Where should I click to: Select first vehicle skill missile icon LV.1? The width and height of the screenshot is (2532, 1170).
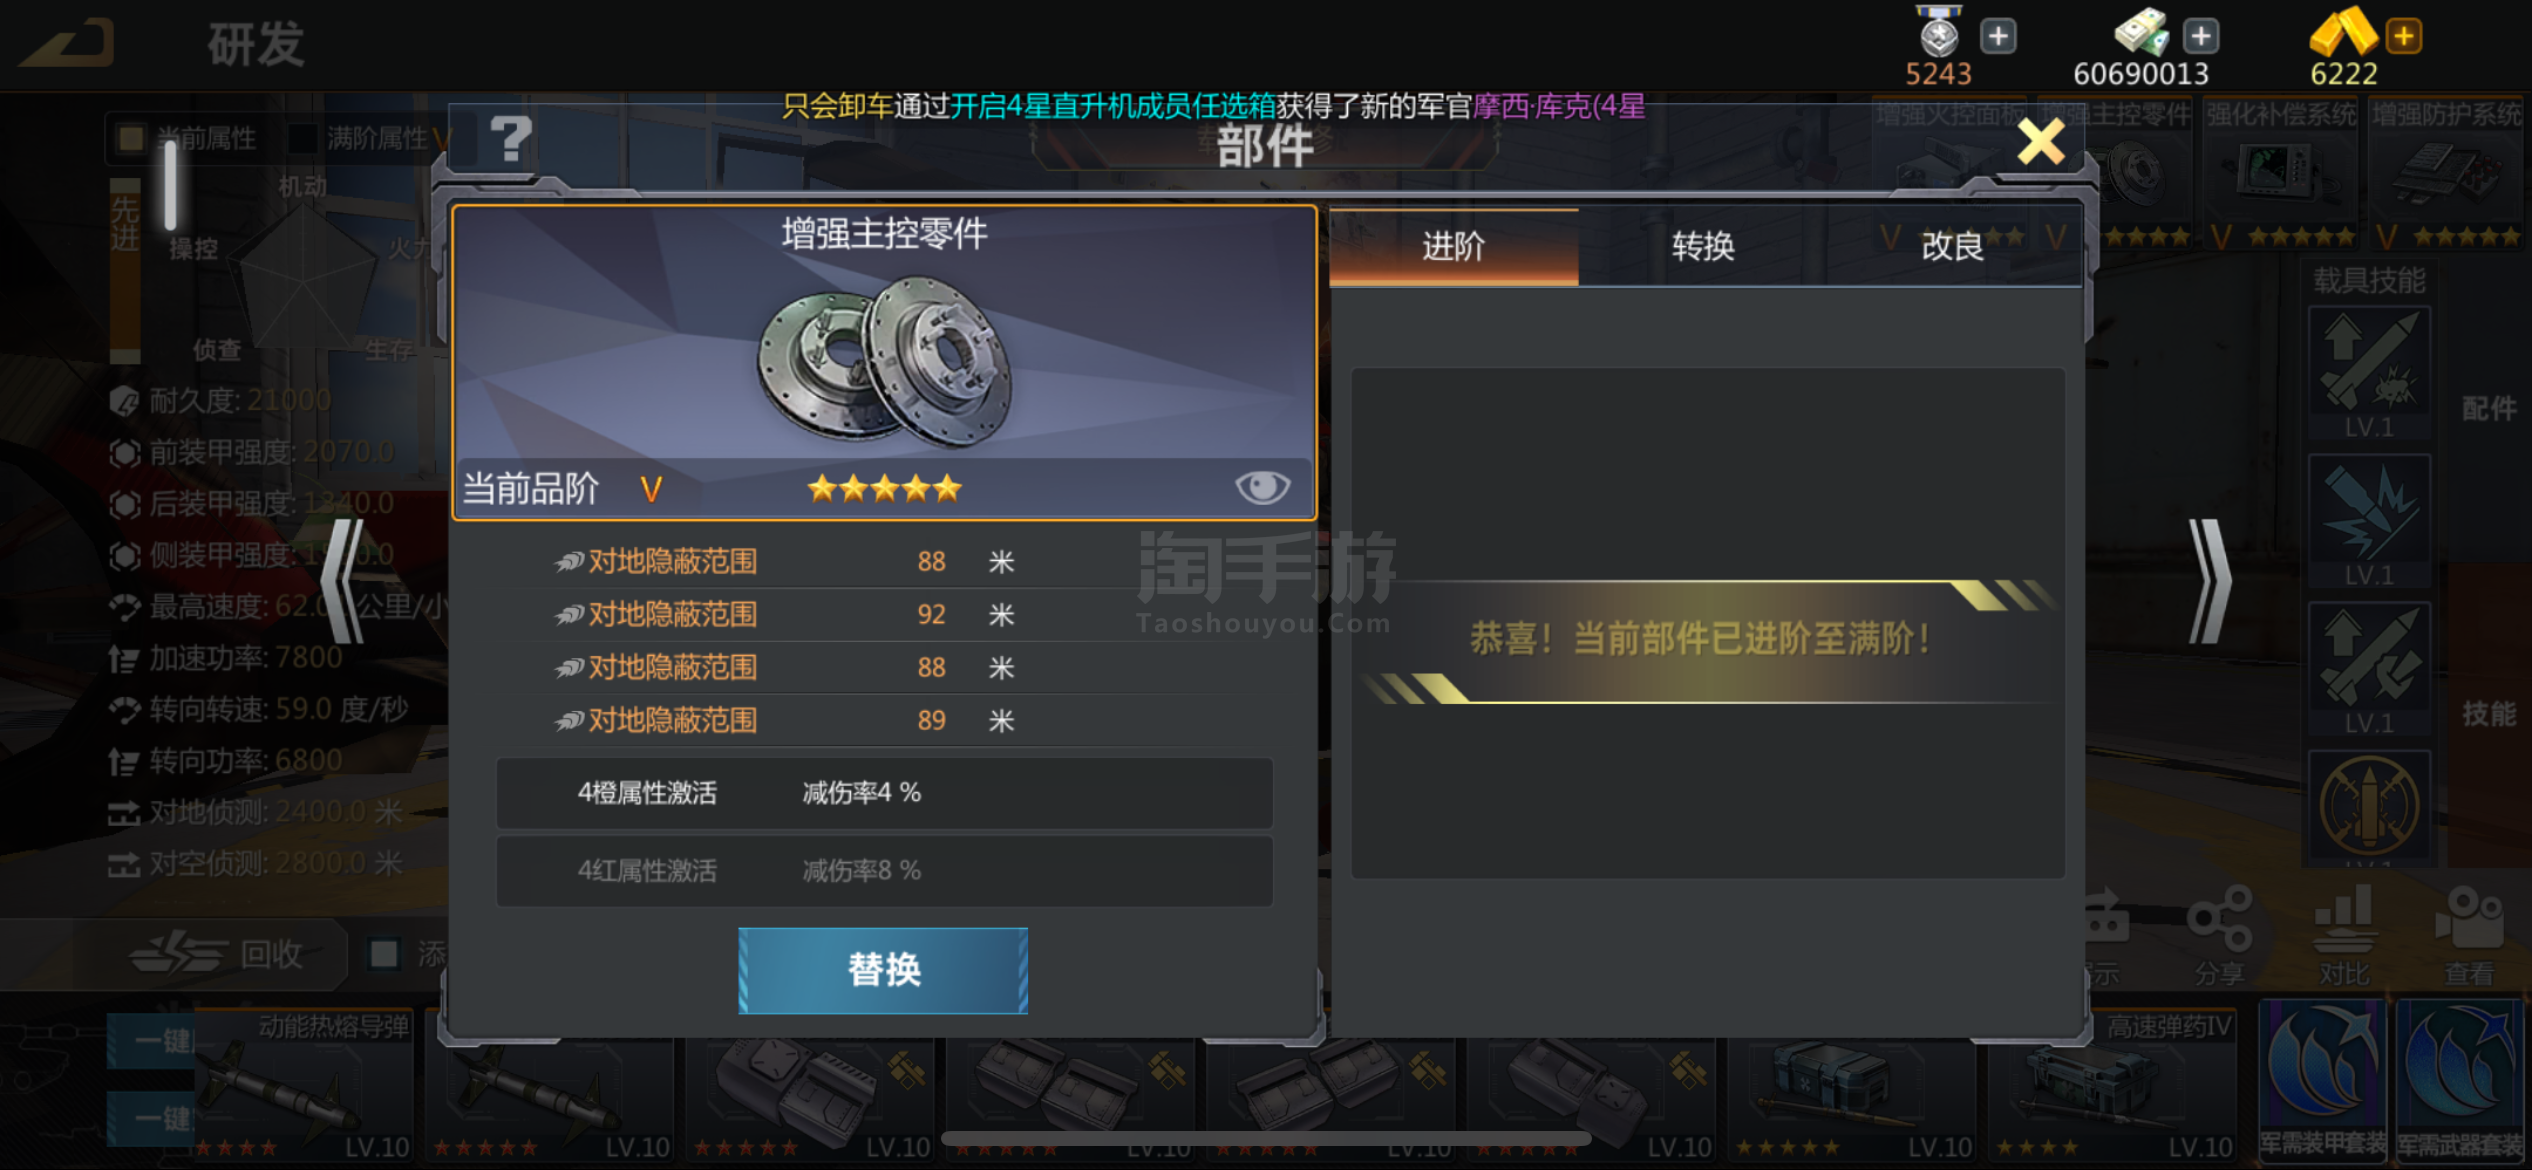(x=2369, y=374)
